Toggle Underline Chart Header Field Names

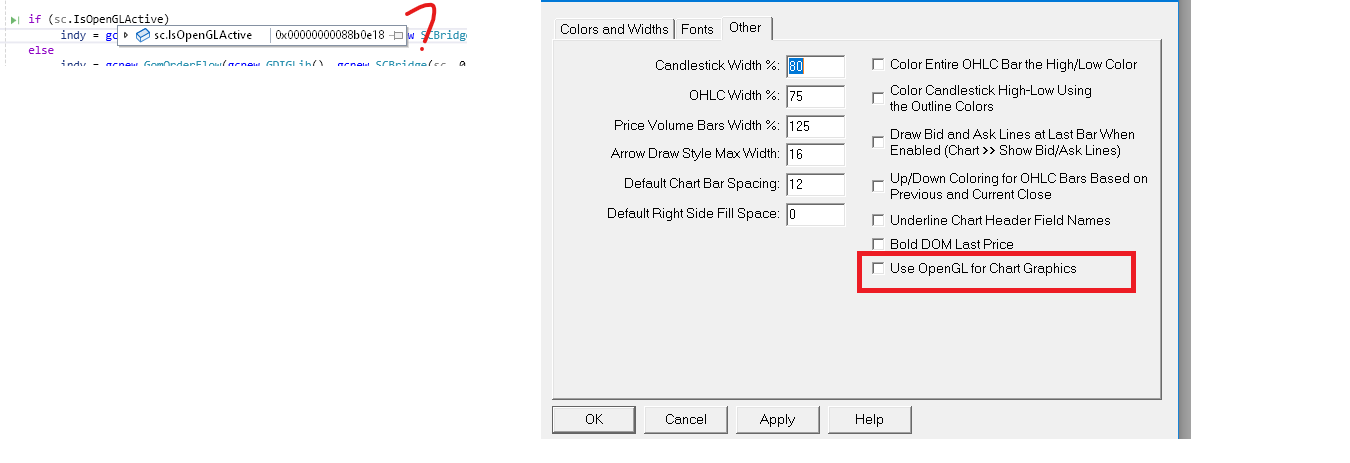tap(878, 220)
